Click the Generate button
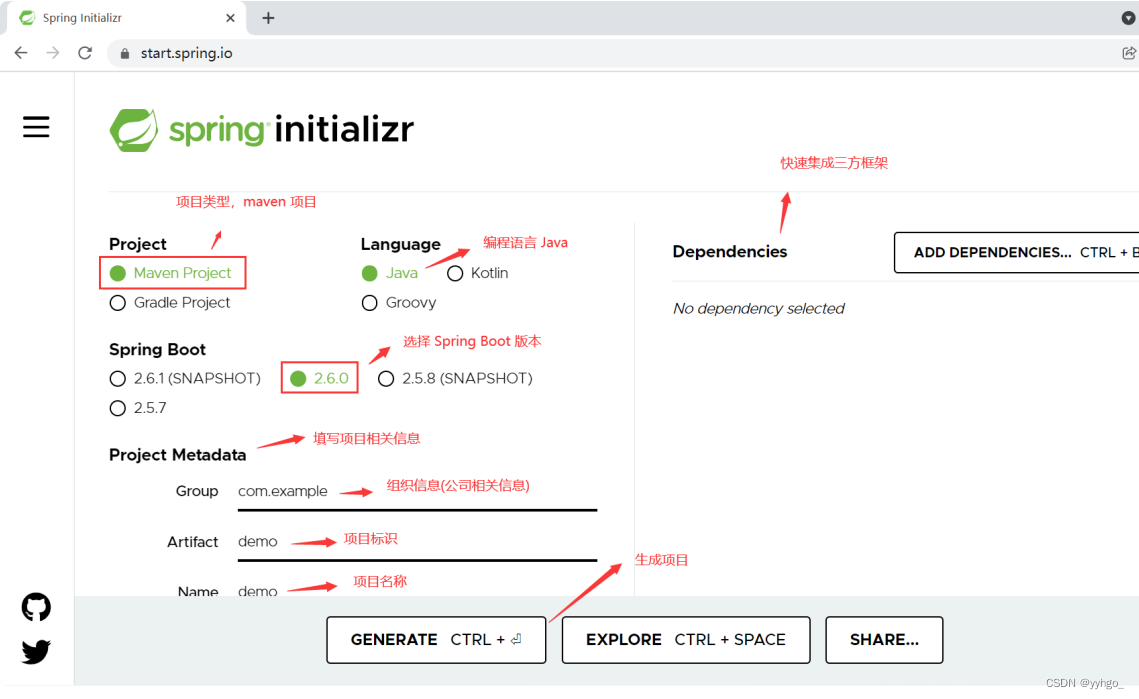 (436, 640)
